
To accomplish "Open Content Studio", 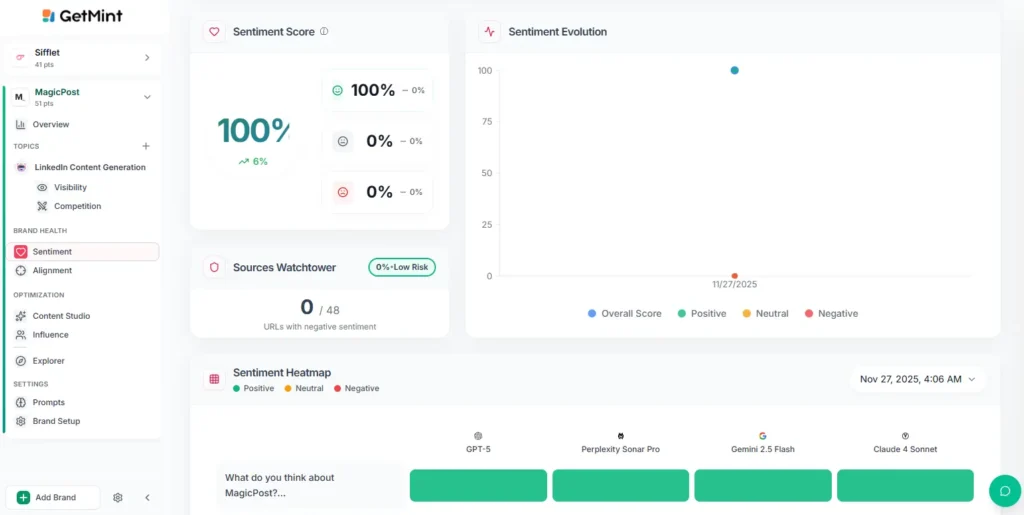I will 61,316.
